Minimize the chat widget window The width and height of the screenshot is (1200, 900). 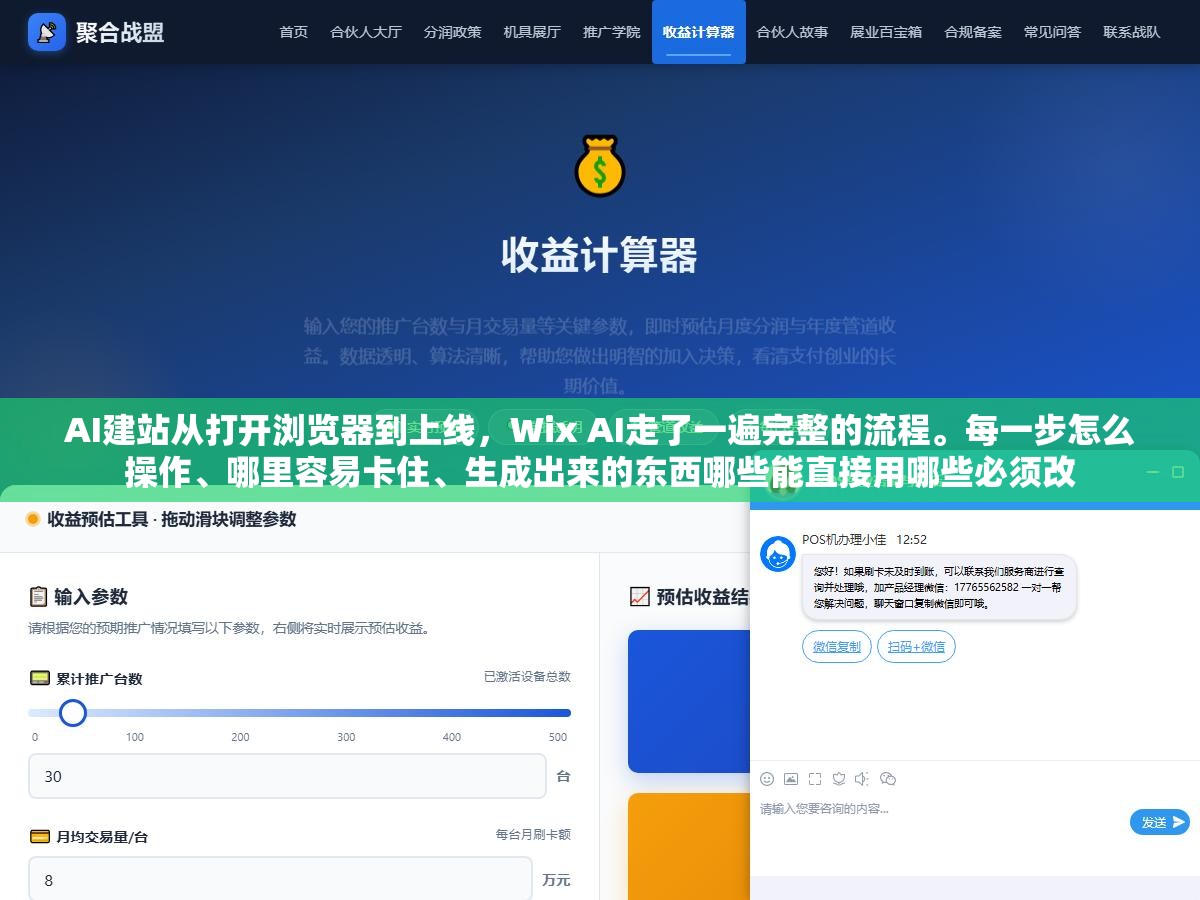[1154, 472]
